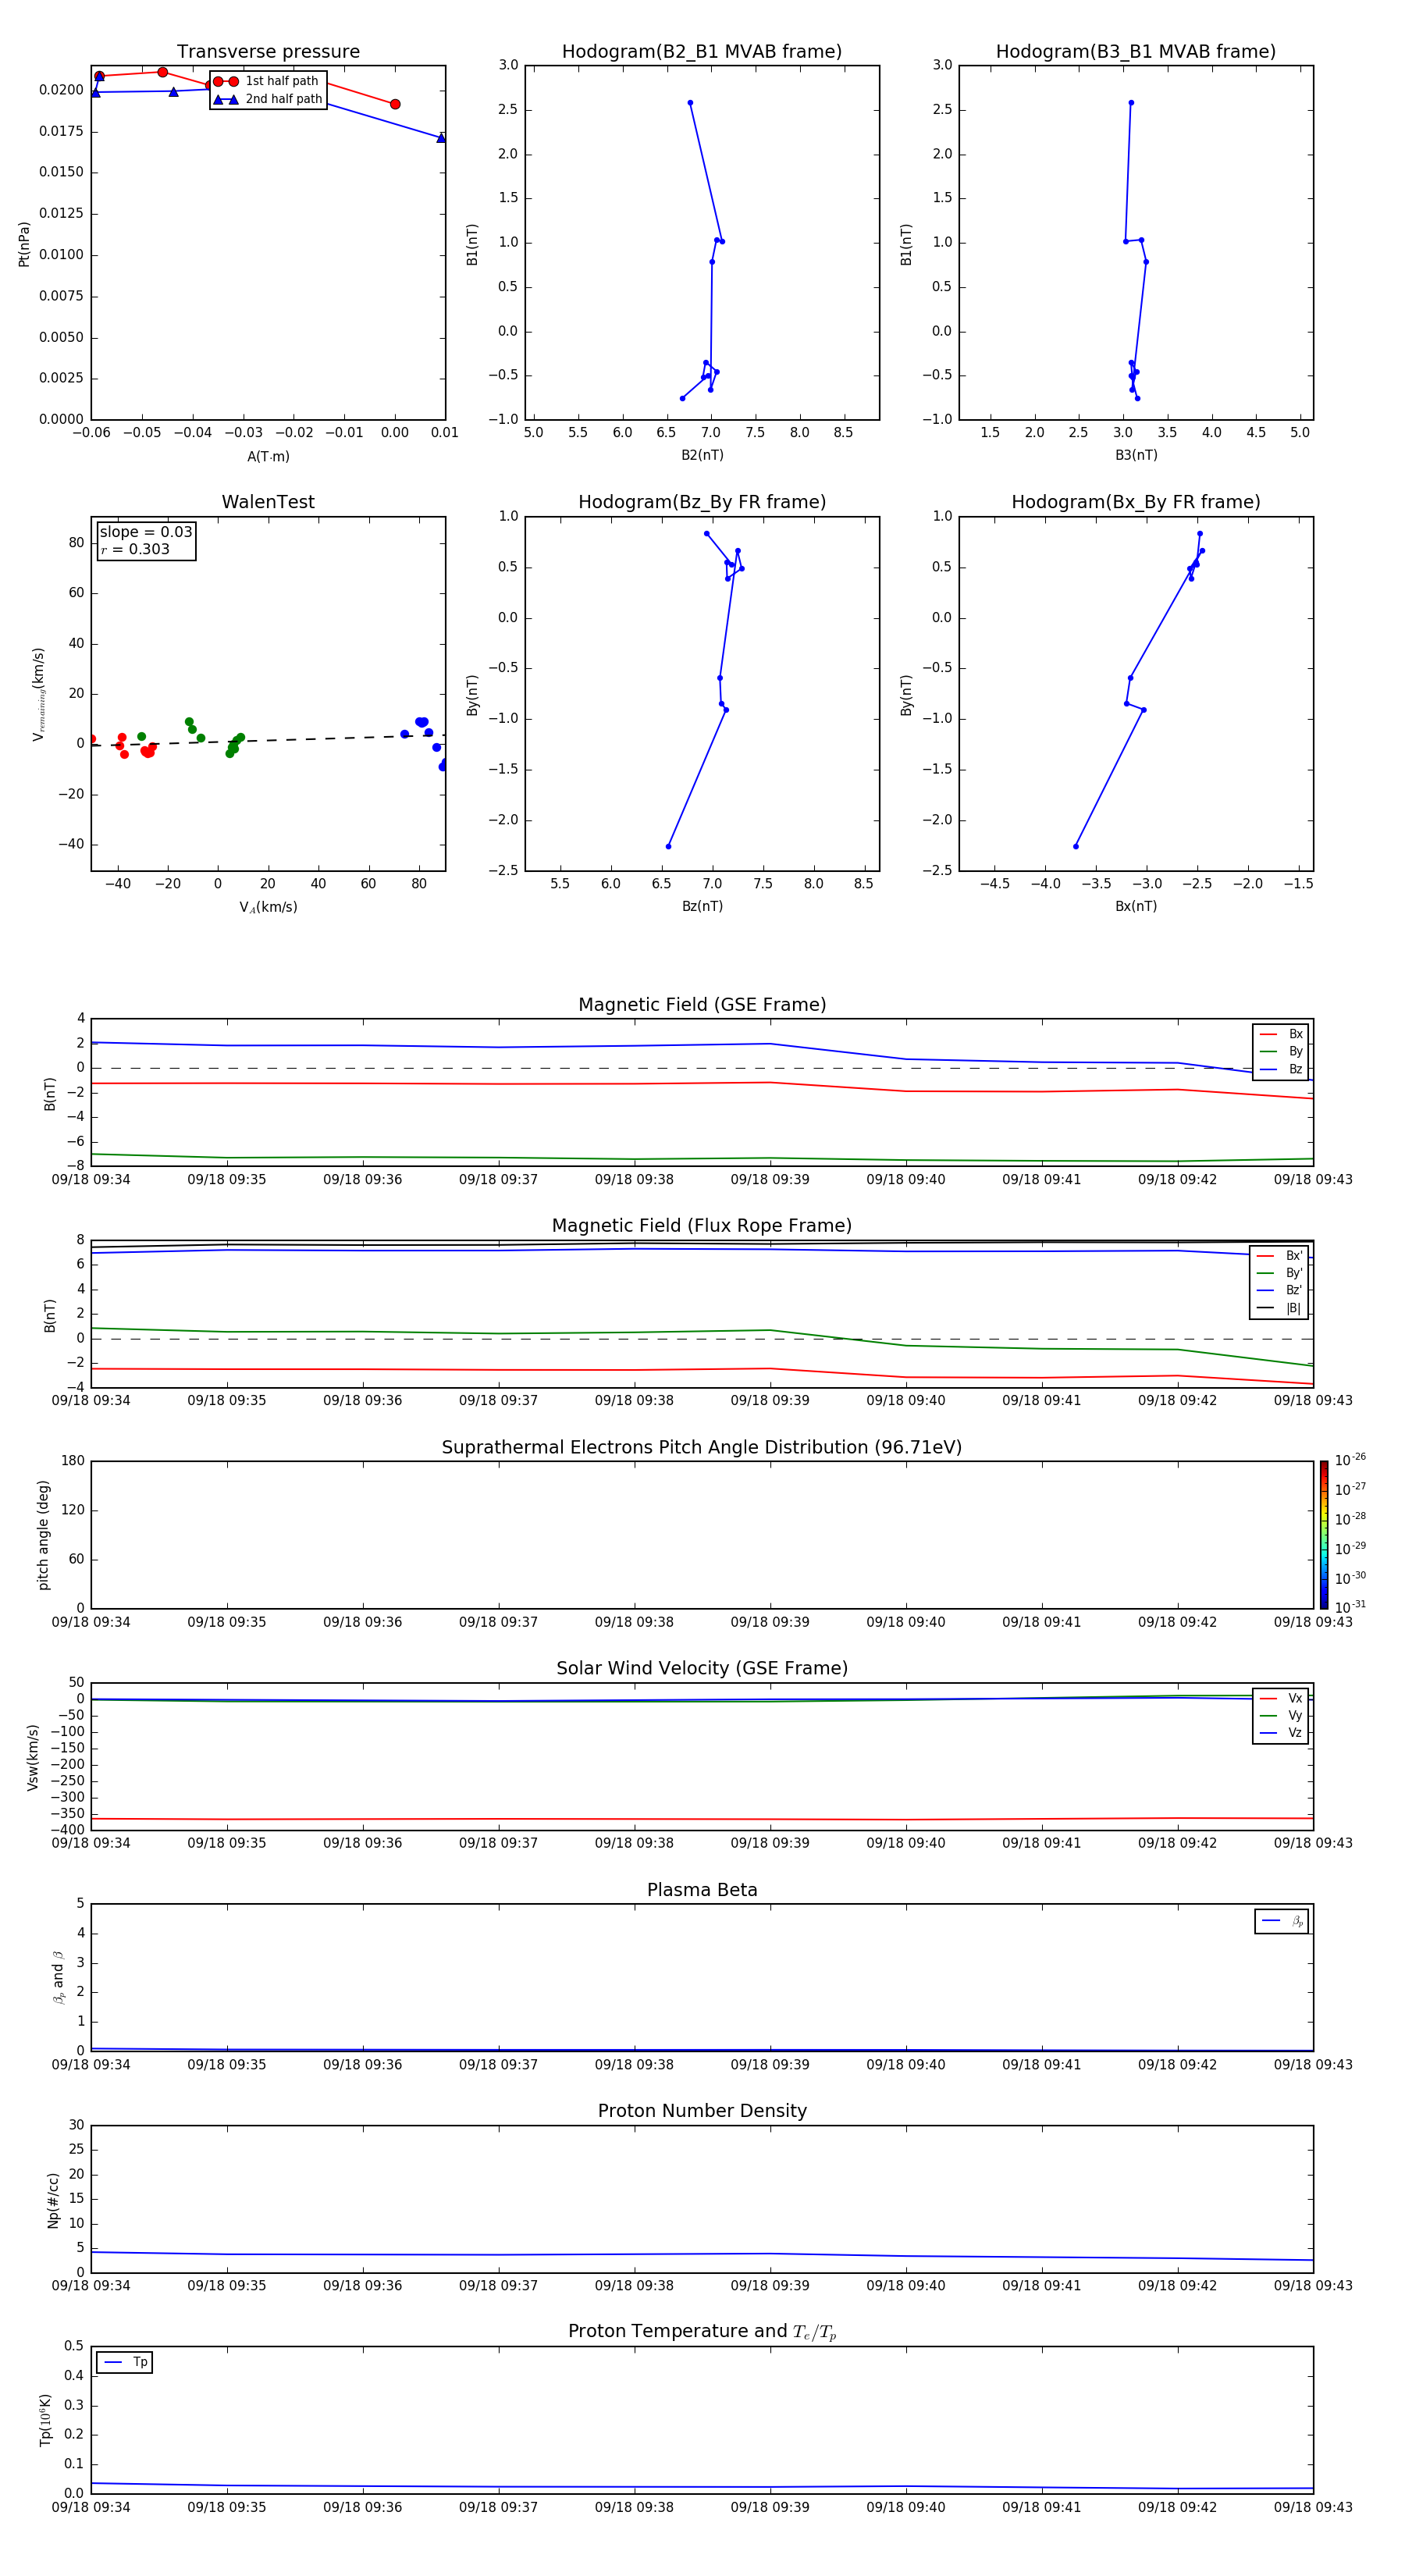Image resolution: width=1405 pixels, height=2576 pixels.
Task: Click the Vx legend entry in Solar Wind plot
Action: pos(1281,1698)
